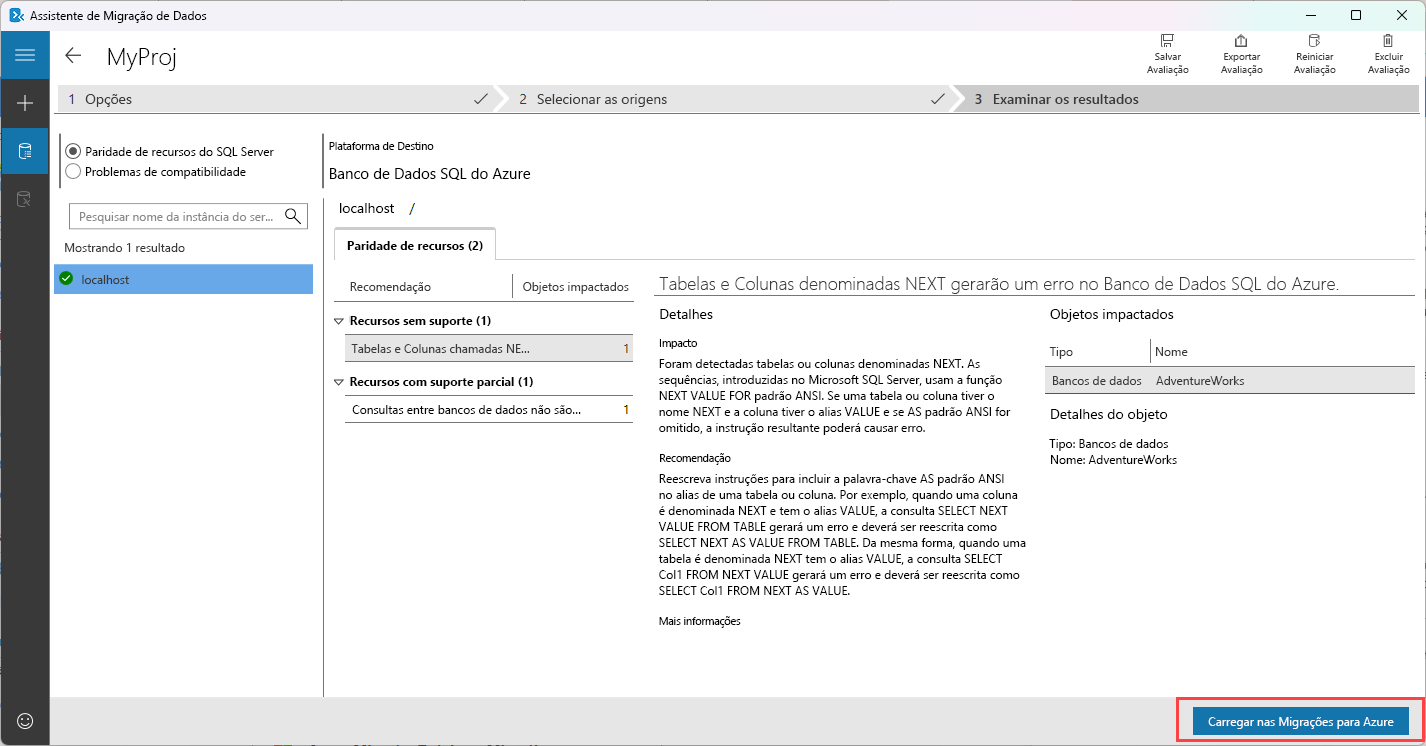
Task: Click the server instance search field
Action: (180, 215)
